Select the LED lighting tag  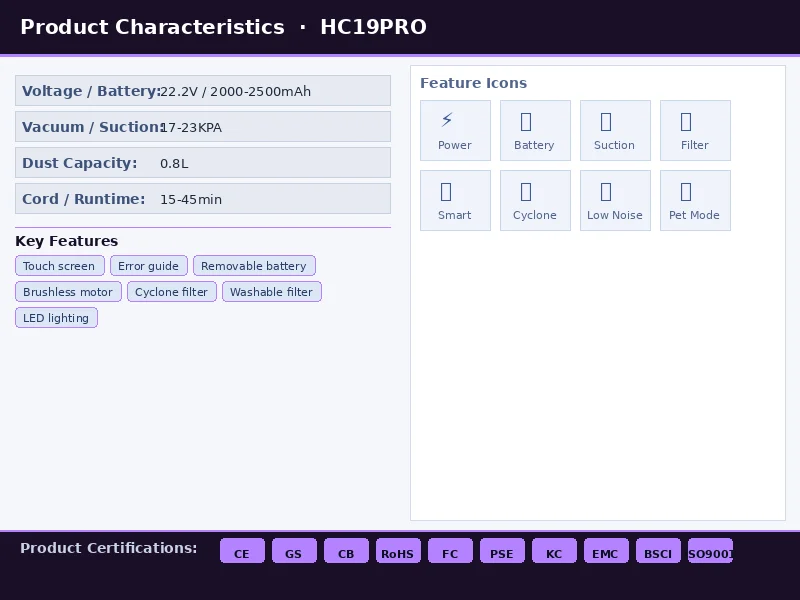[56, 318]
